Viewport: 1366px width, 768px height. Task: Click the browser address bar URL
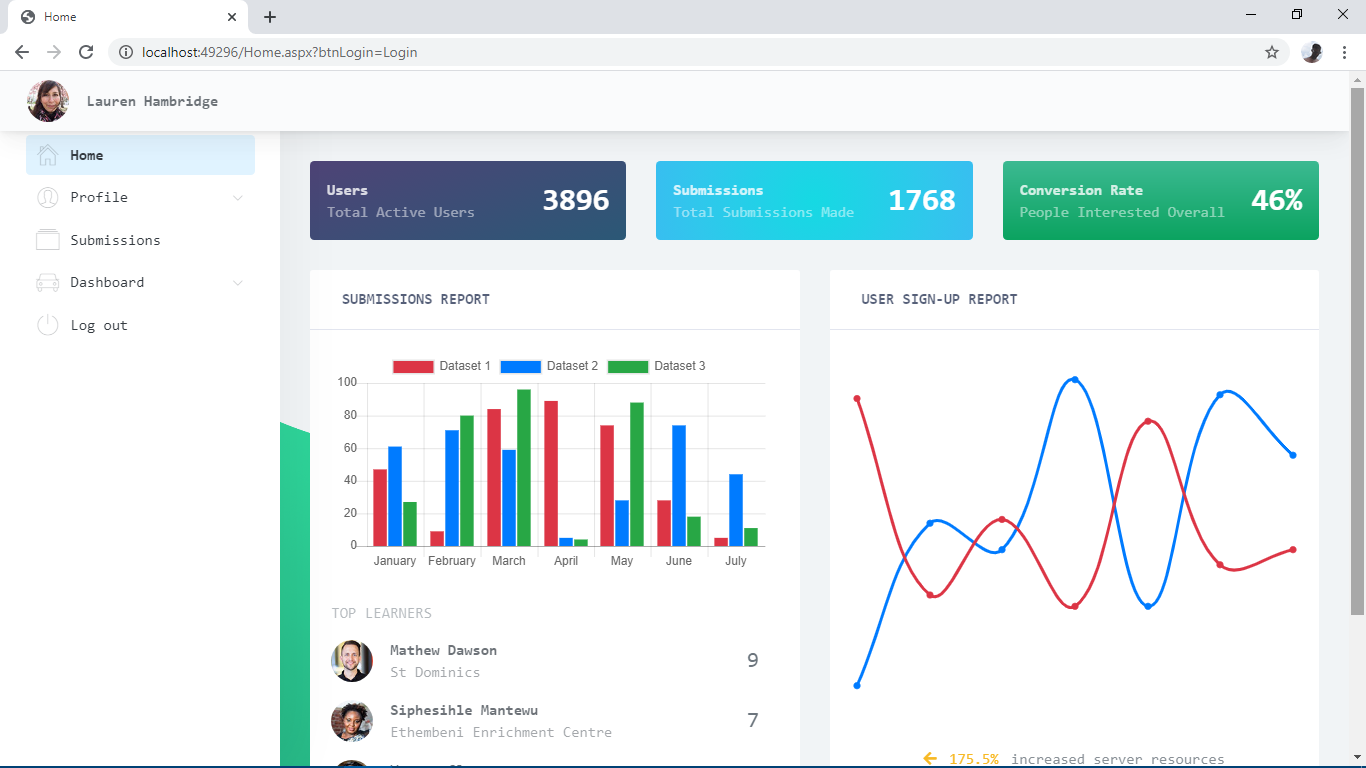point(280,52)
